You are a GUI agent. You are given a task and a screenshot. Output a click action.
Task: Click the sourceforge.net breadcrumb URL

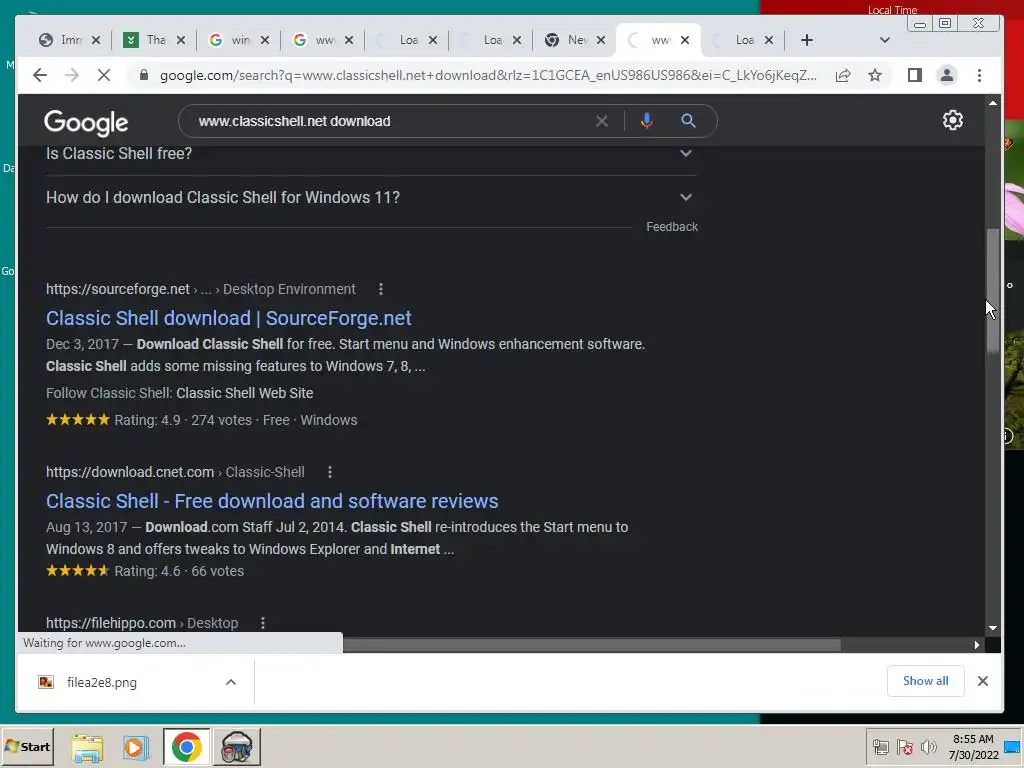(118, 289)
